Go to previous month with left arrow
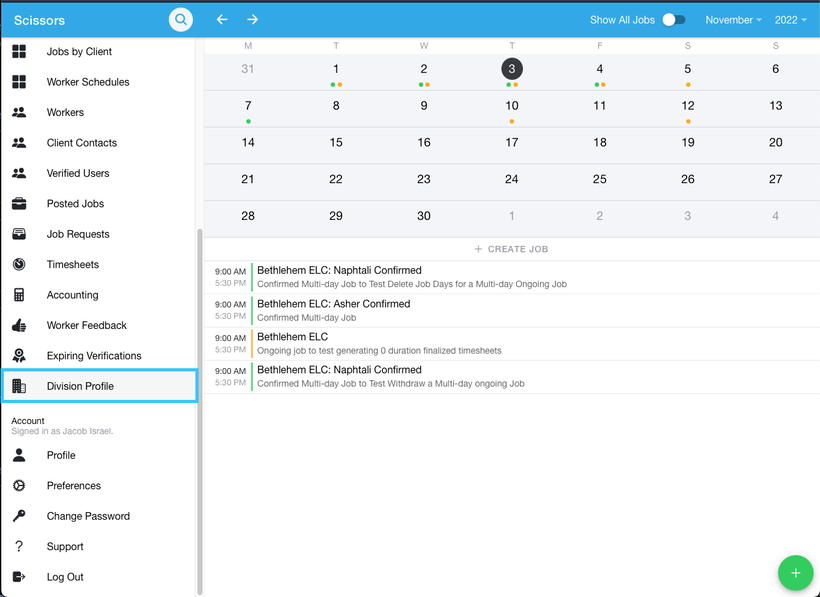 pyautogui.click(x=222, y=19)
